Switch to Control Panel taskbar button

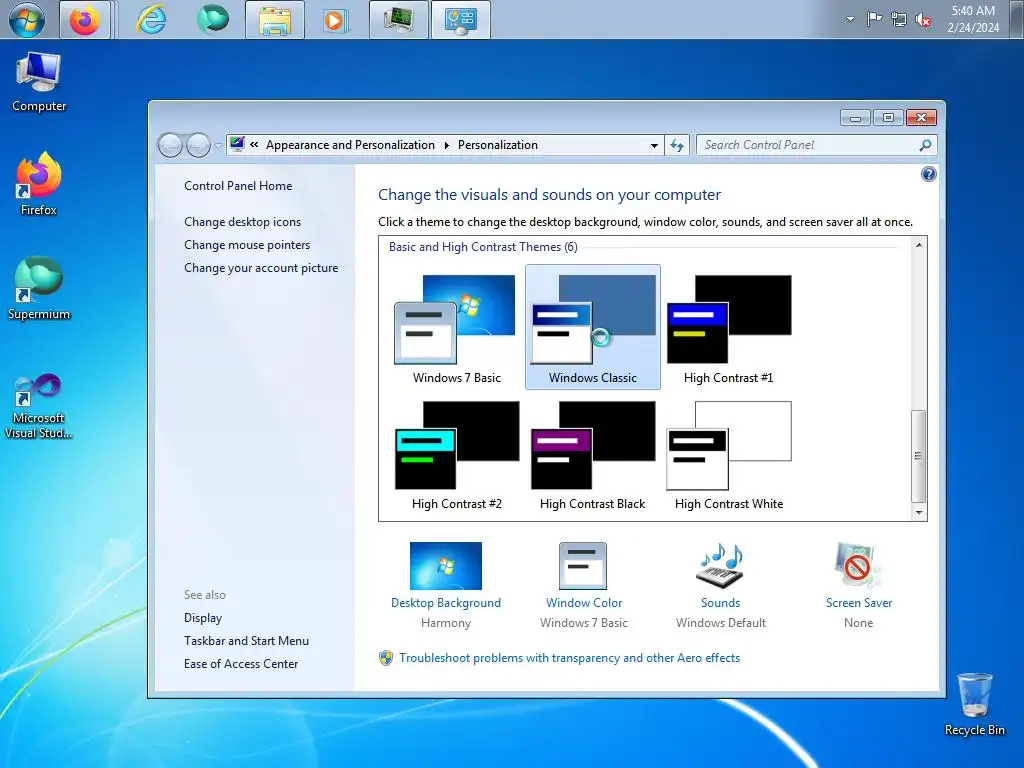[x=460, y=20]
